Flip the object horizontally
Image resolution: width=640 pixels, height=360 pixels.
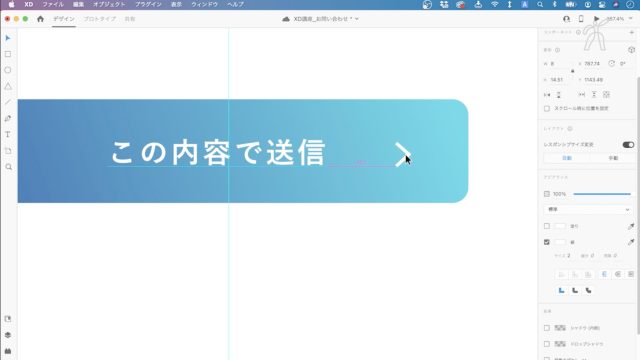tap(547, 95)
